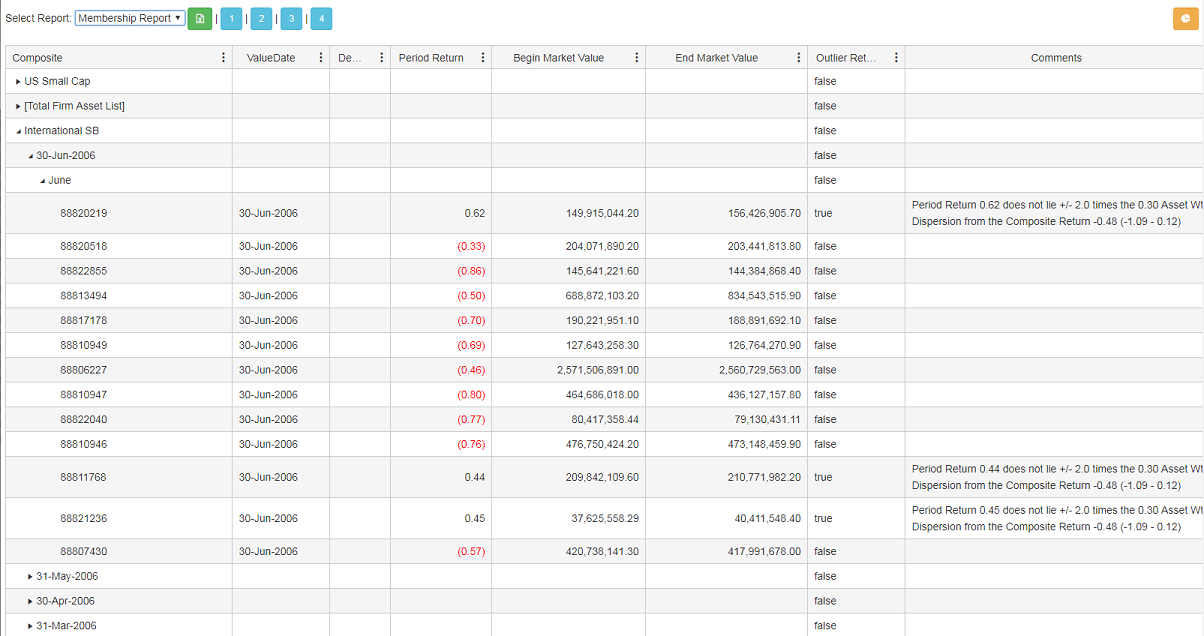The height and width of the screenshot is (636, 1204).
Task: Click the outlier comment for account 88811768
Action: coord(1058,477)
